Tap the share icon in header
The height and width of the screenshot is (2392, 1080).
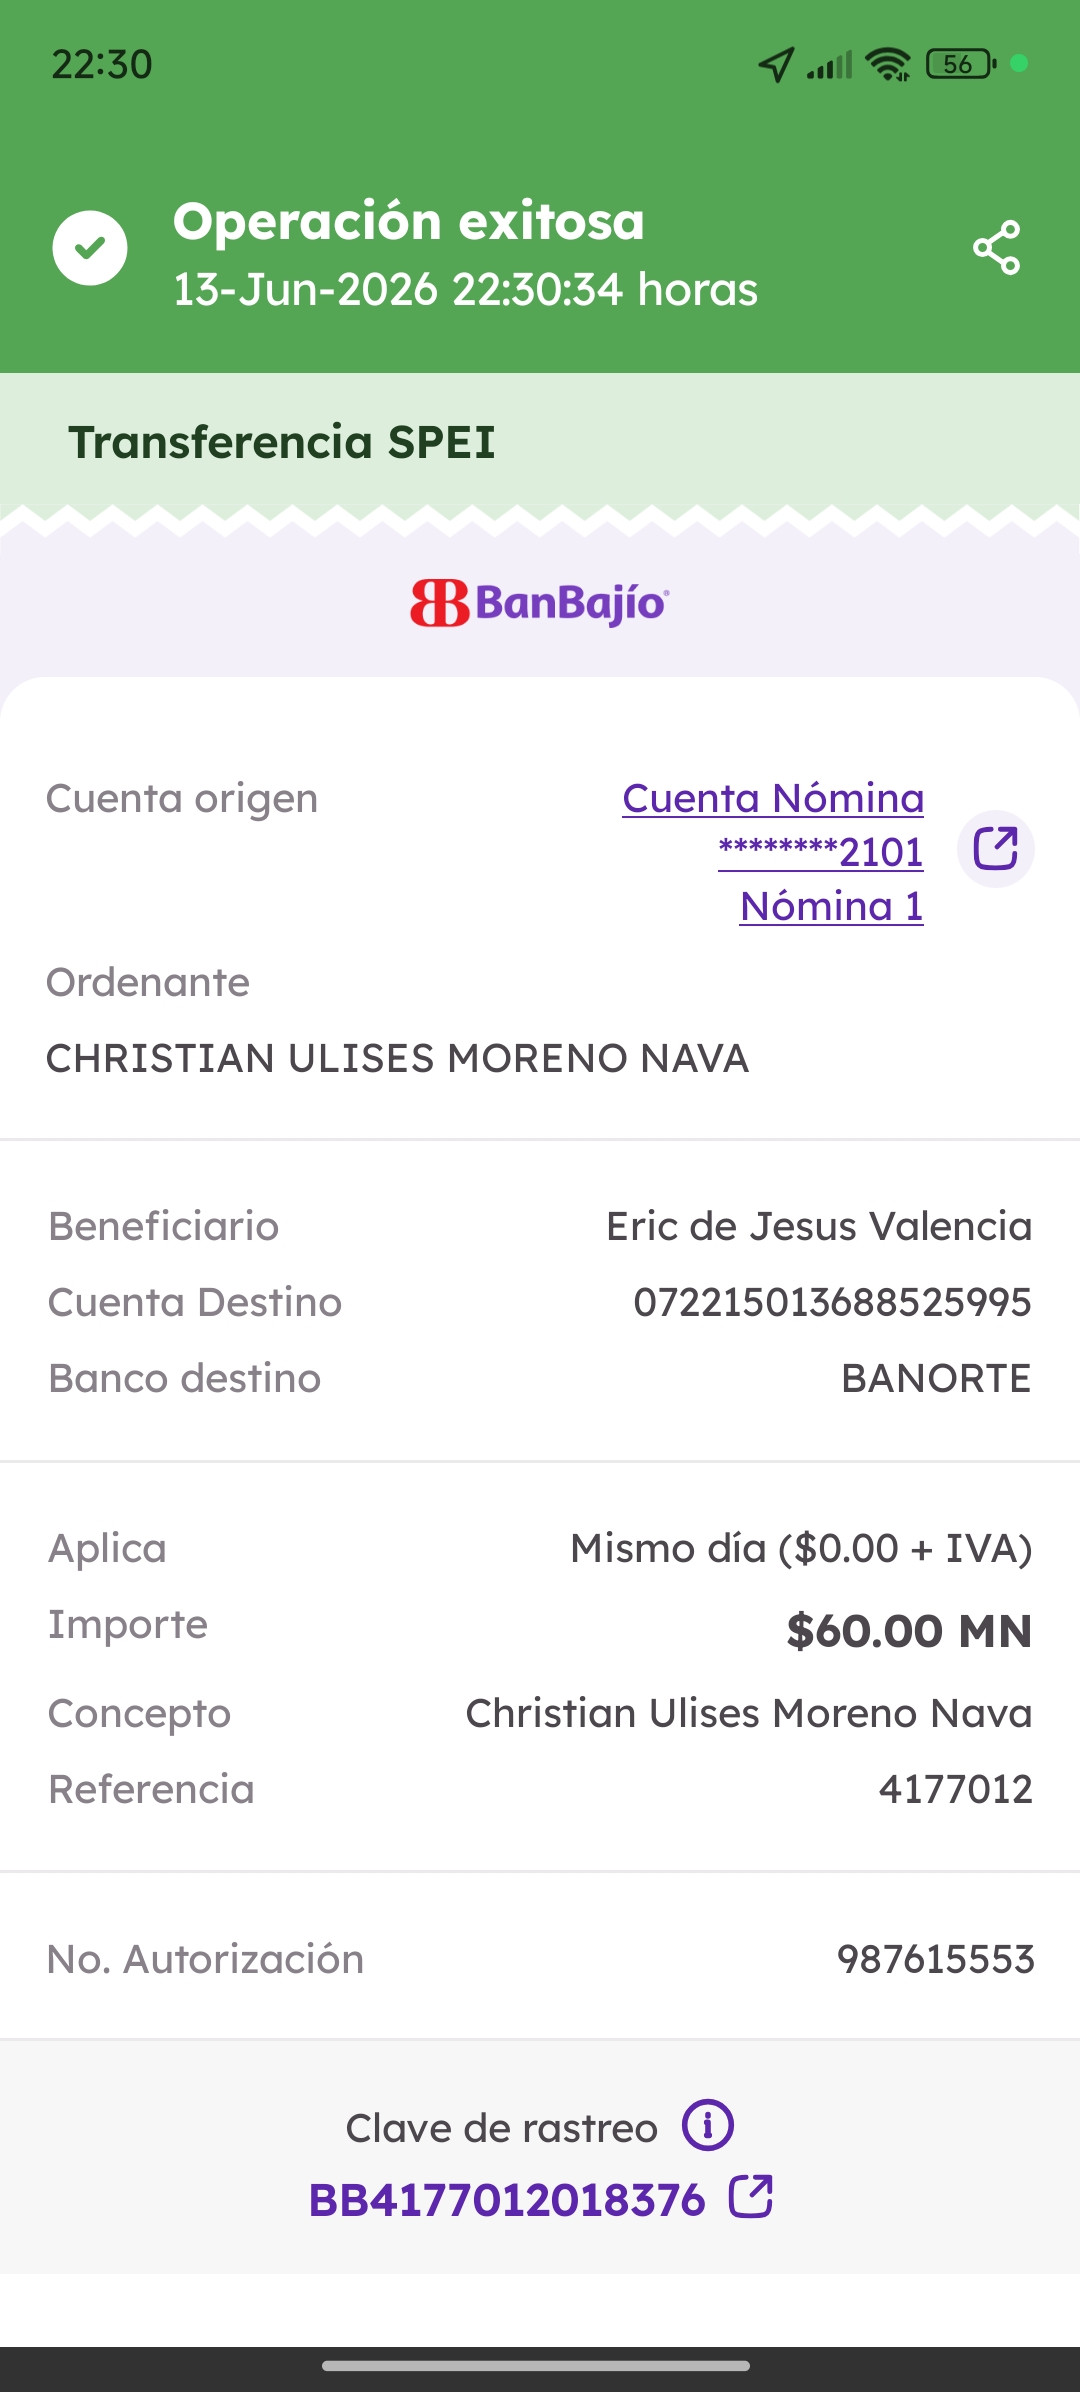click(x=996, y=247)
